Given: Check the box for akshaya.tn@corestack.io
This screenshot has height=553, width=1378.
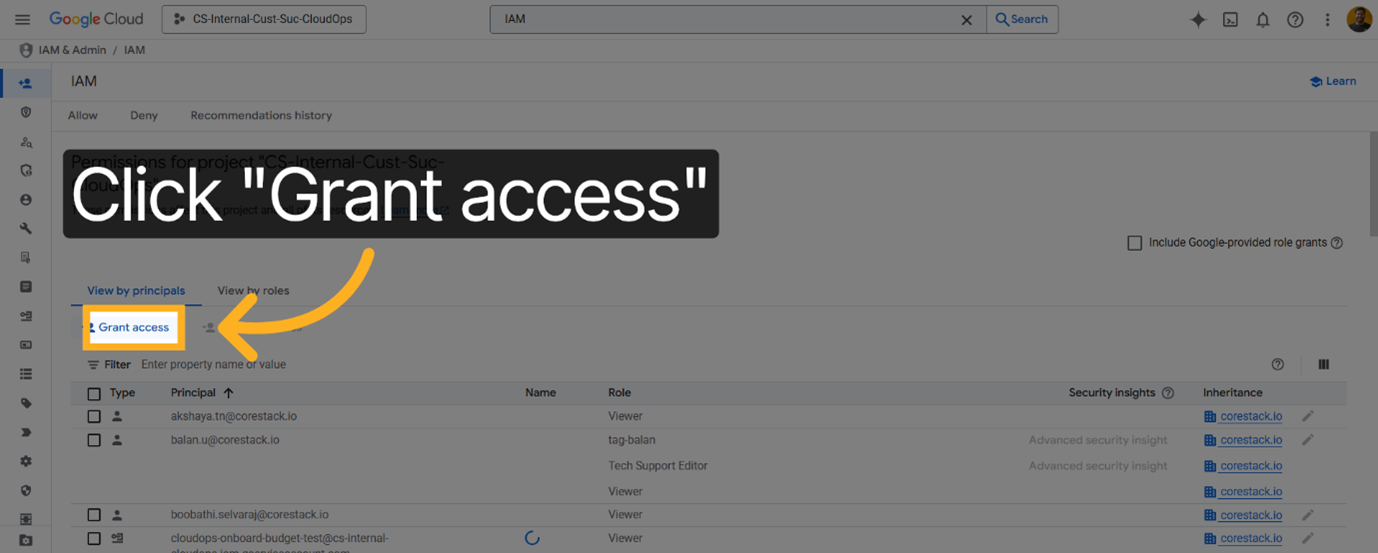Looking at the screenshot, I should (x=94, y=416).
